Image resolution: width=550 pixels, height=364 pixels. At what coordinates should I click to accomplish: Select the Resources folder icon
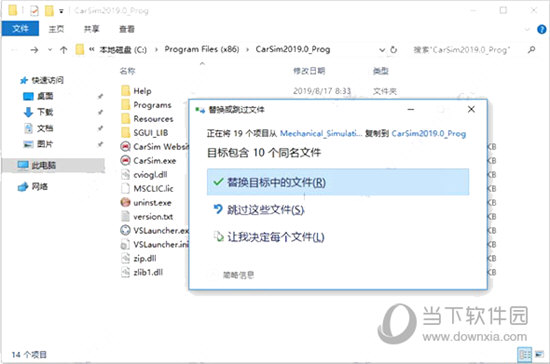point(126,119)
